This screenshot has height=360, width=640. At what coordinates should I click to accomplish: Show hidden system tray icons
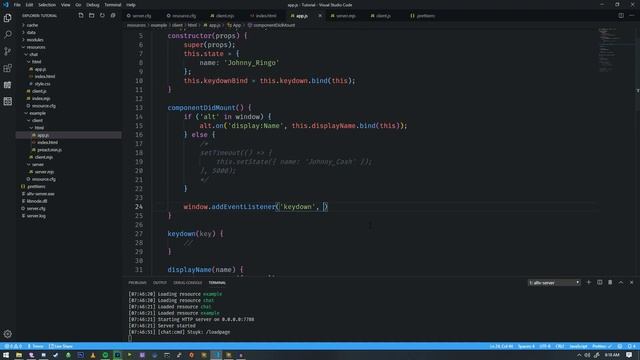(579, 355)
